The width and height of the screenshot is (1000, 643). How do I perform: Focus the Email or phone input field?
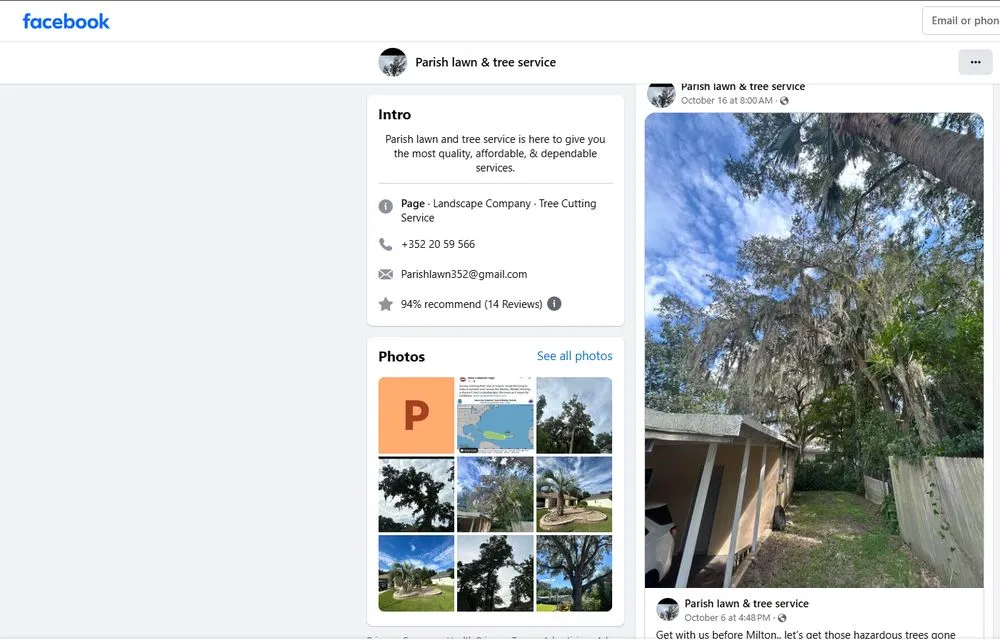pyautogui.click(x=962, y=21)
